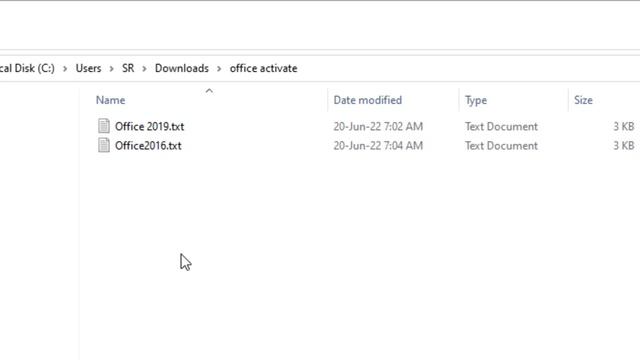Select the Office 2019.txt file icon
The height and width of the screenshot is (360, 640).
pos(104,126)
